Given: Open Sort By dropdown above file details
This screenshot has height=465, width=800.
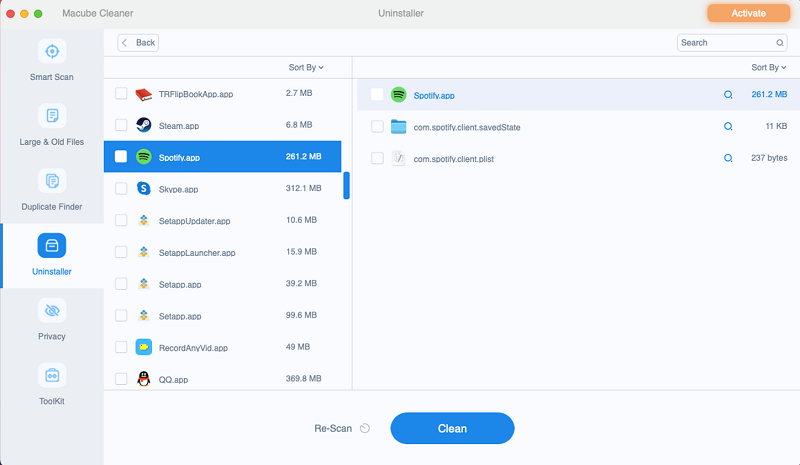Looking at the screenshot, I should click(x=769, y=67).
